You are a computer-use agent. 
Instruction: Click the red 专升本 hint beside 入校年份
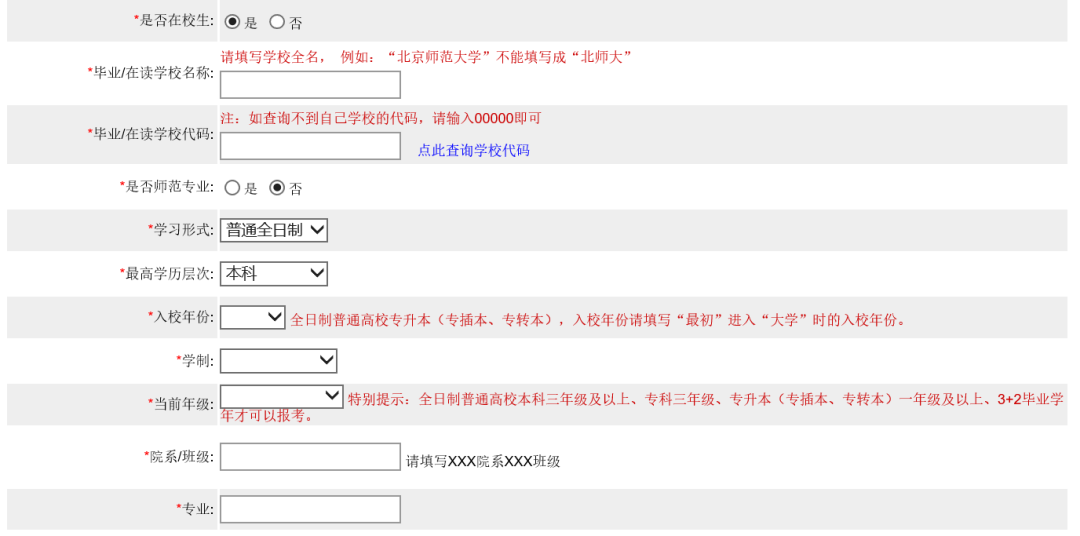(x=598, y=320)
